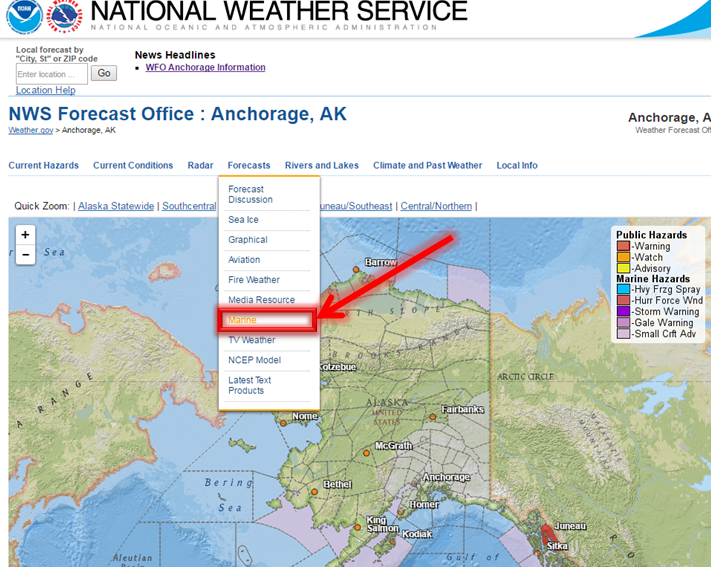Click the National Weather Service emblem
711x567 pixels.
click(65, 16)
